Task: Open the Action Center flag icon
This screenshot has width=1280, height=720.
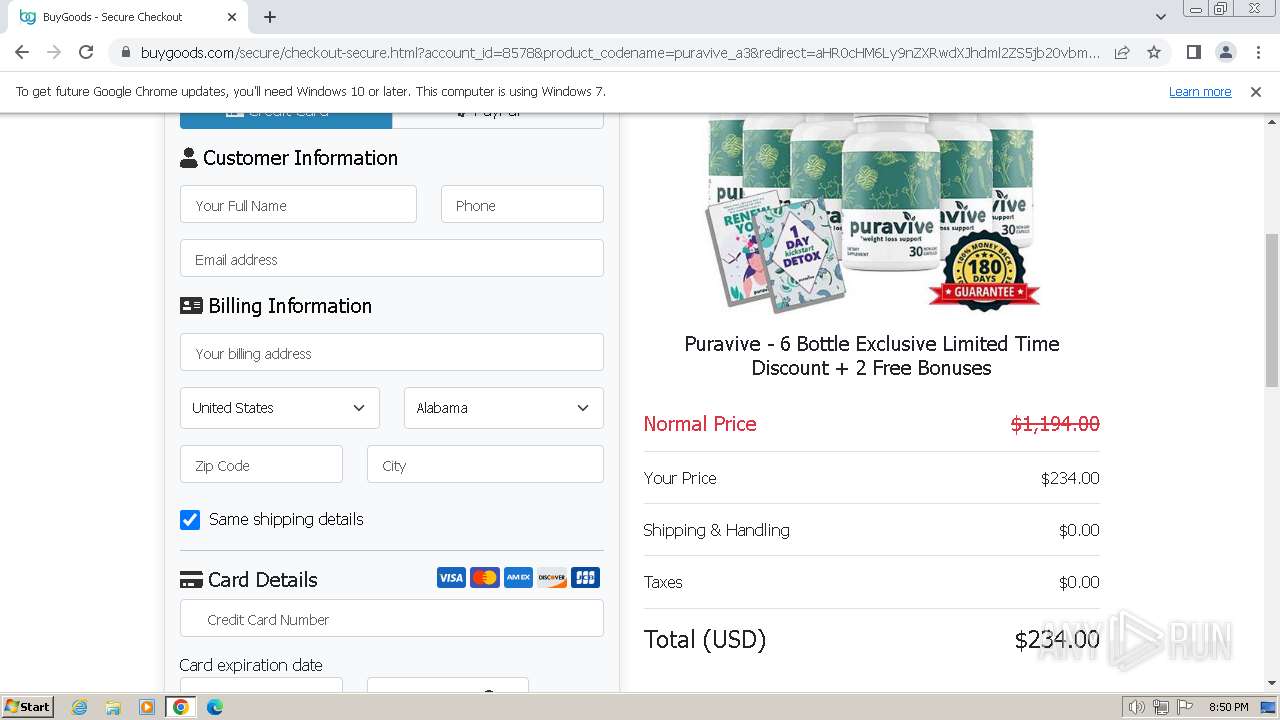Action: tap(1185, 707)
